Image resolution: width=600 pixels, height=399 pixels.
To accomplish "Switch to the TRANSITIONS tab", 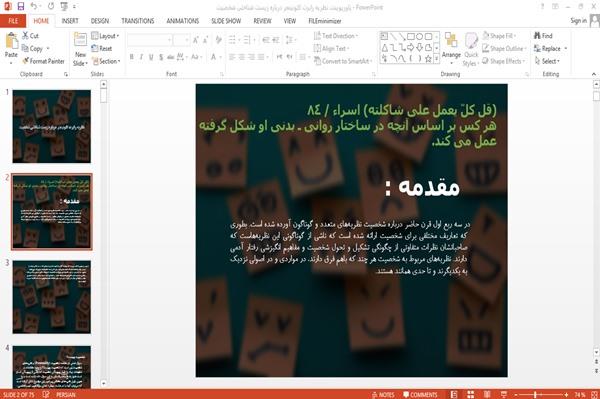I will click(x=138, y=21).
